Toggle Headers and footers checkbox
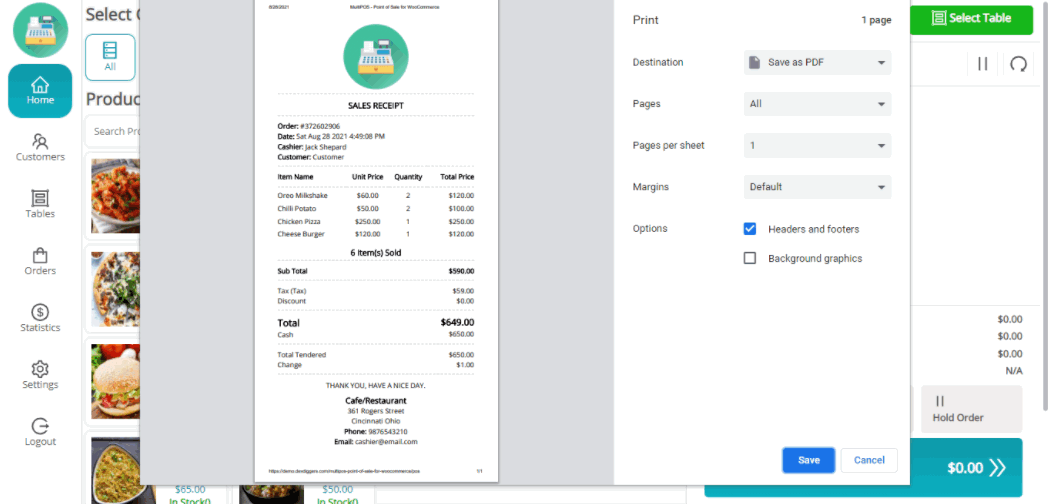 pyautogui.click(x=750, y=229)
